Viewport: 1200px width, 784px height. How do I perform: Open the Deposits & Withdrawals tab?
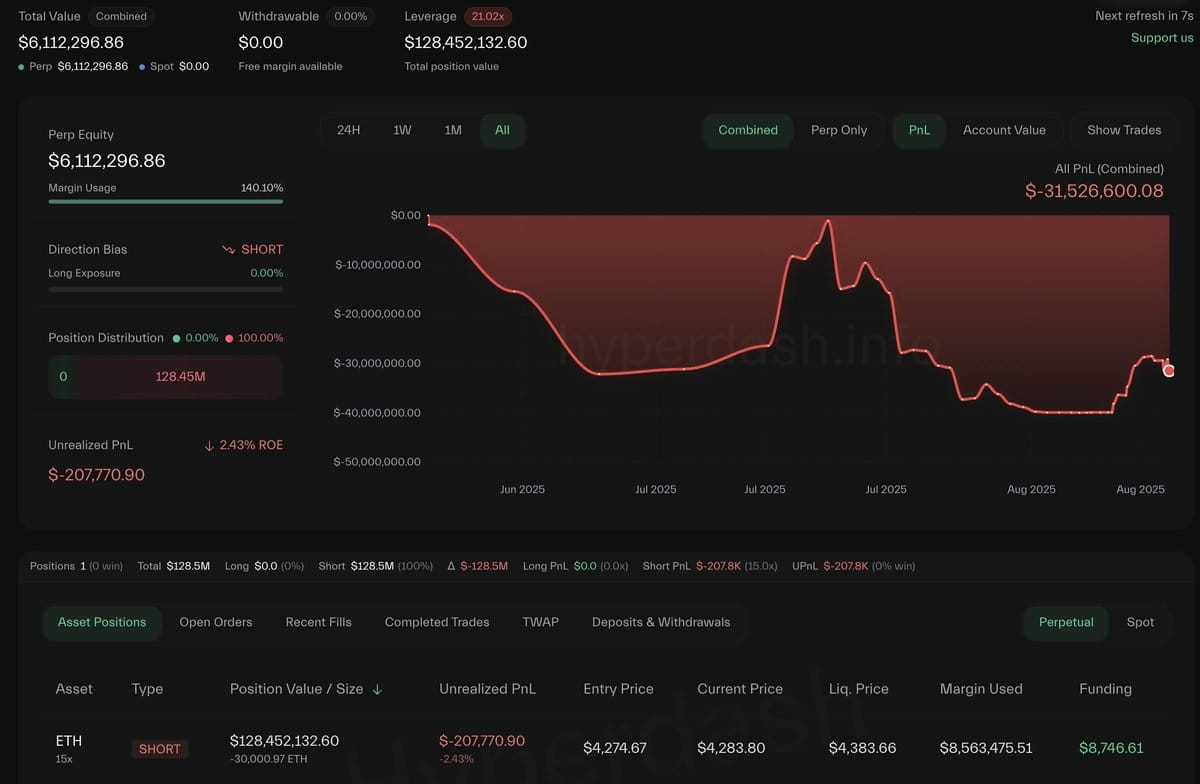tap(661, 622)
